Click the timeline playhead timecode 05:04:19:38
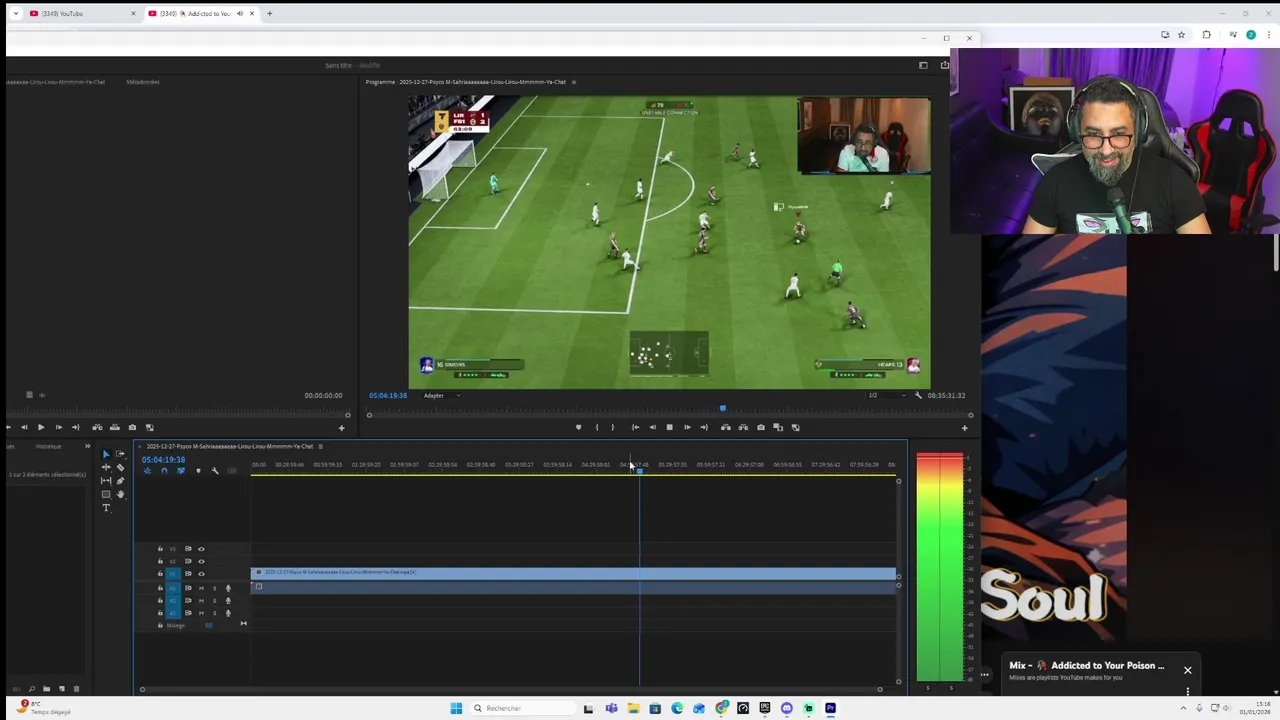This screenshot has height=720, width=1280. [x=163, y=460]
